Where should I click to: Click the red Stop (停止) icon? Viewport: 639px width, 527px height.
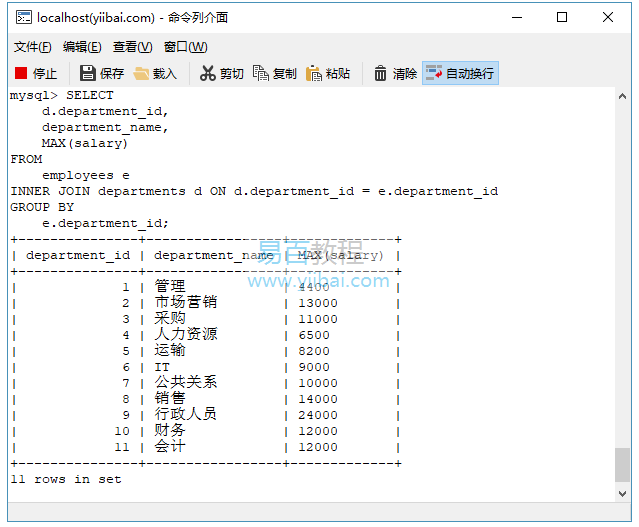click(x=21, y=73)
